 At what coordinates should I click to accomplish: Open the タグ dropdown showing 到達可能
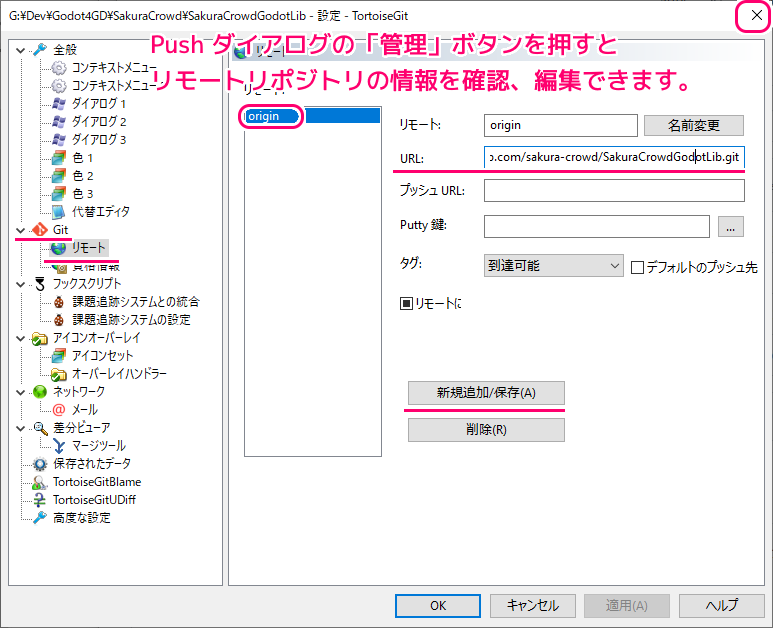click(x=553, y=266)
